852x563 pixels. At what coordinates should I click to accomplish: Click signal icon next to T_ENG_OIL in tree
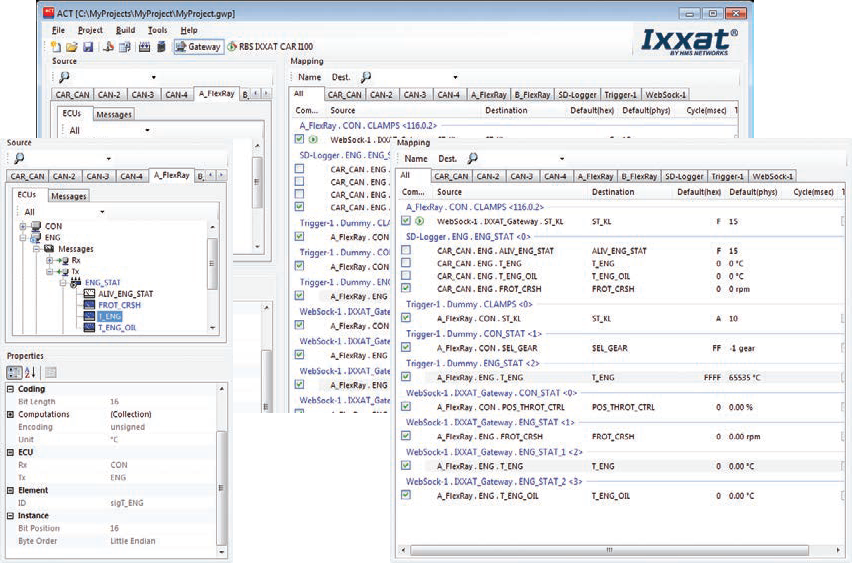click(x=89, y=328)
